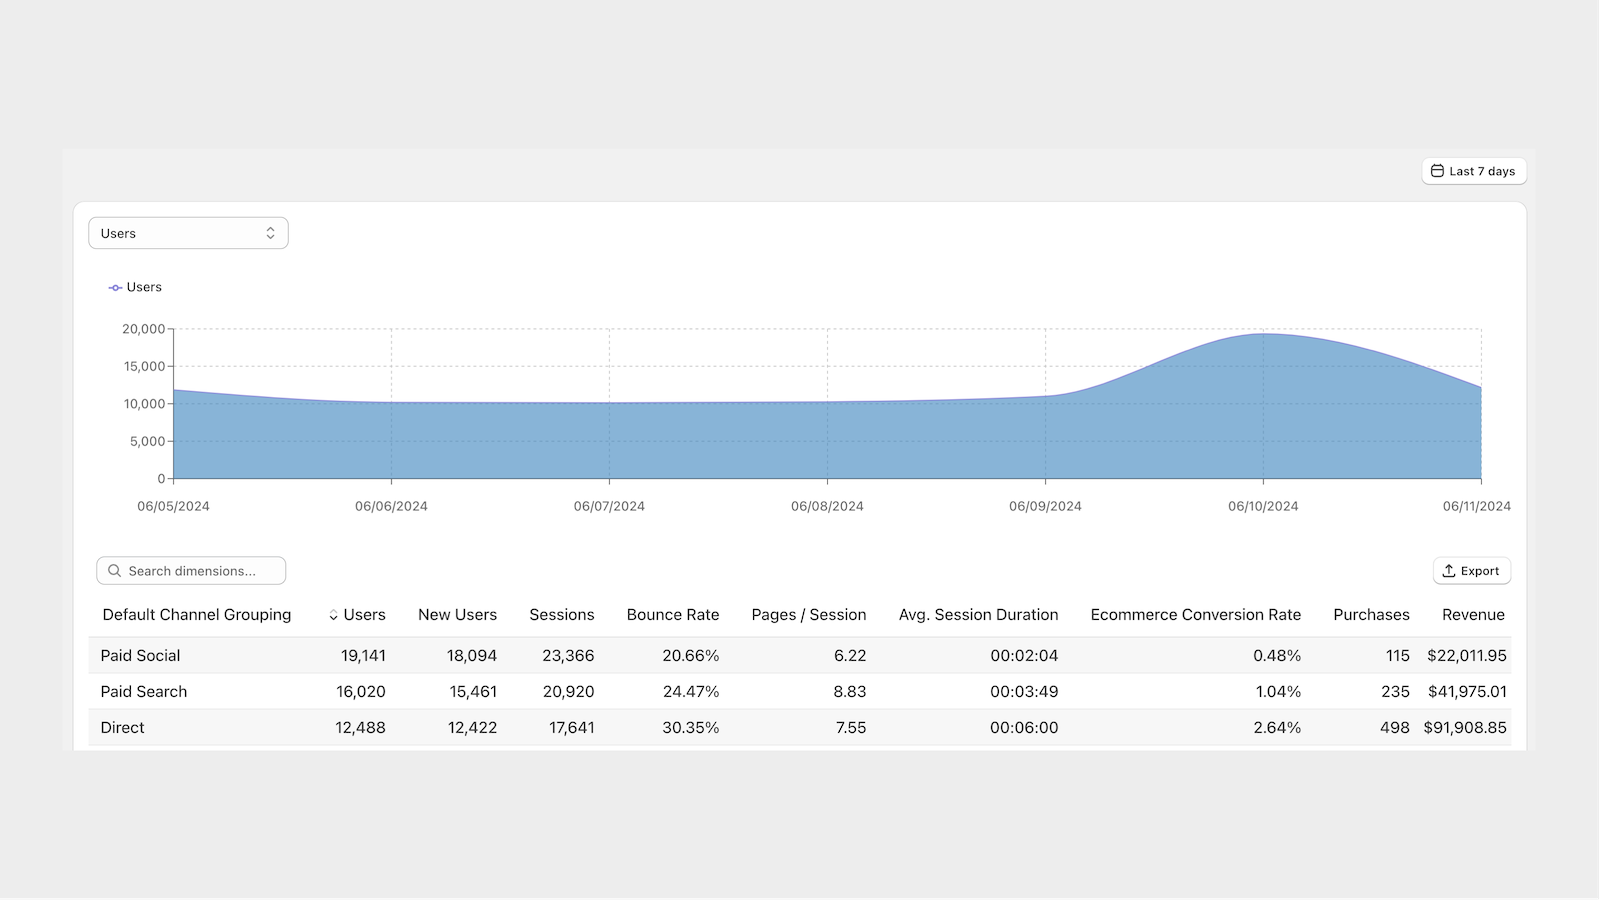1600x900 pixels.
Task: Click the 12,488 users value for Direct
Action: click(360, 728)
